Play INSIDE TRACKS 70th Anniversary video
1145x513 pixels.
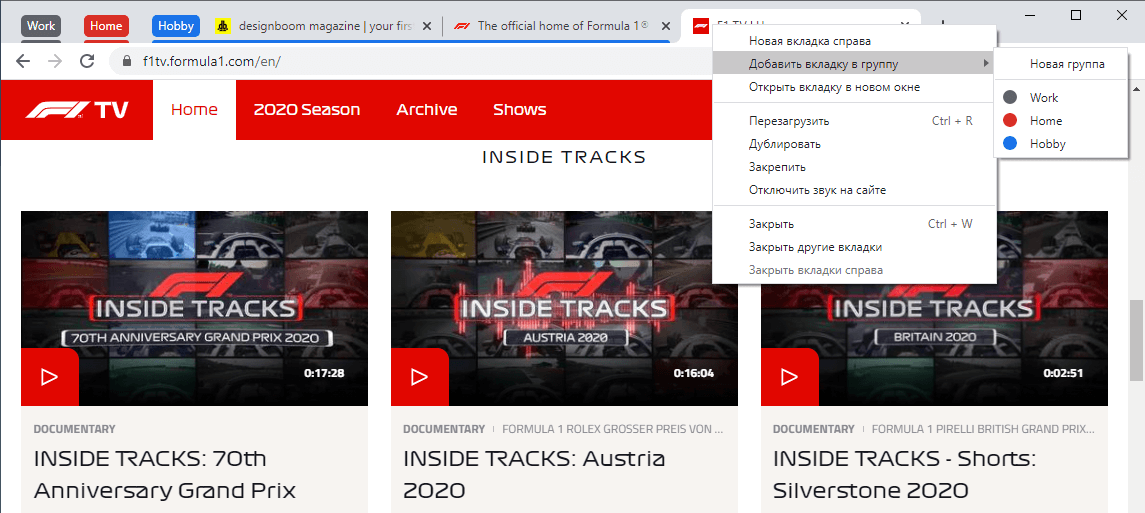pyautogui.click(x=49, y=377)
